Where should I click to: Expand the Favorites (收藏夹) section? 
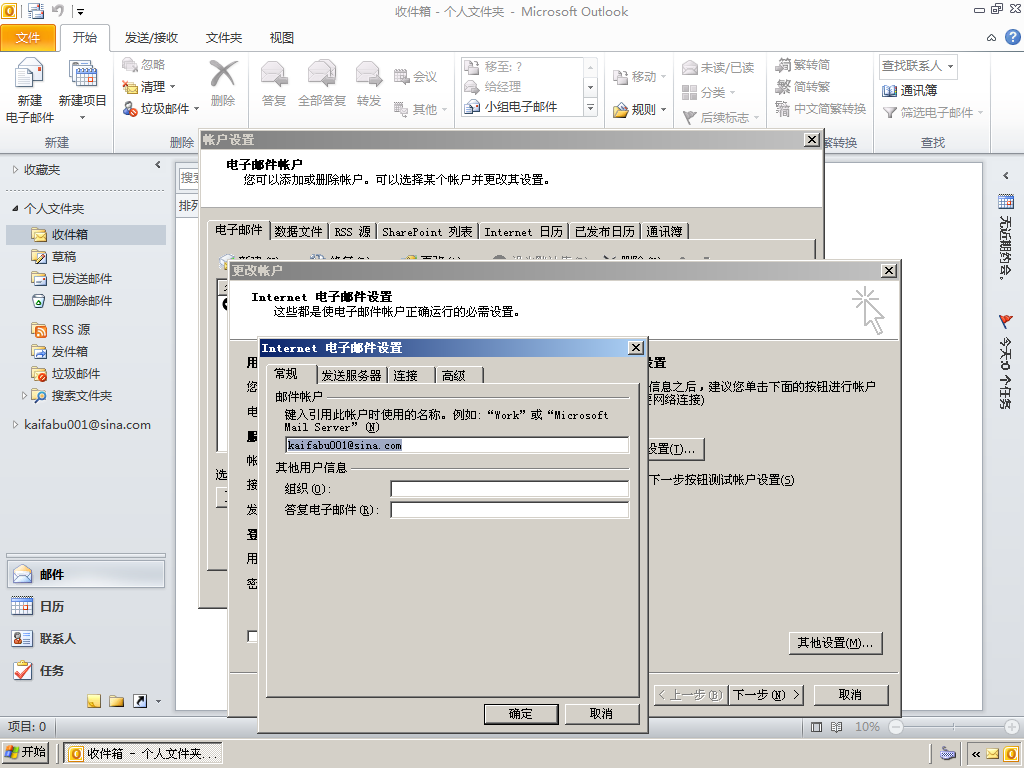click(16, 170)
